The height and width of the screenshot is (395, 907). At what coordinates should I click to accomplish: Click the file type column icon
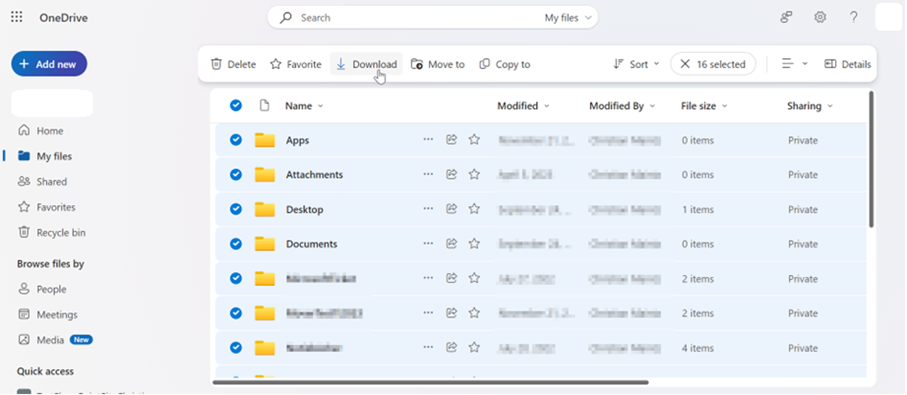point(264,105)
